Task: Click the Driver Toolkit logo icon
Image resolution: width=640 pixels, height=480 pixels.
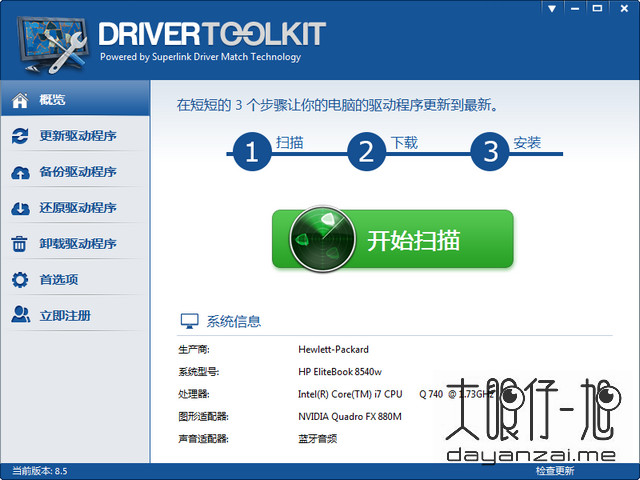Action: [x=52, y=44]
